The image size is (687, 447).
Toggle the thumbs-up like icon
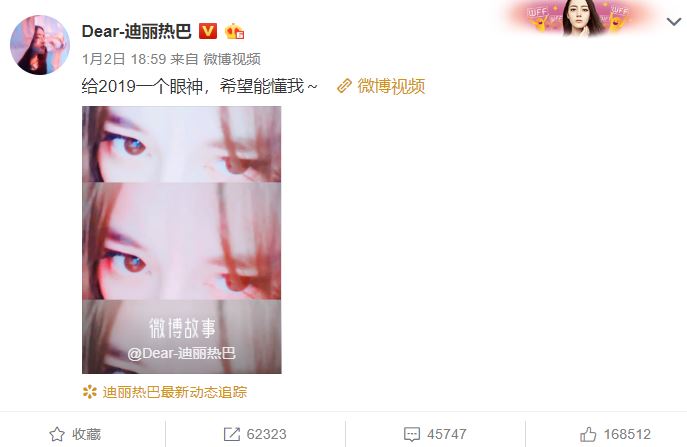588,434
